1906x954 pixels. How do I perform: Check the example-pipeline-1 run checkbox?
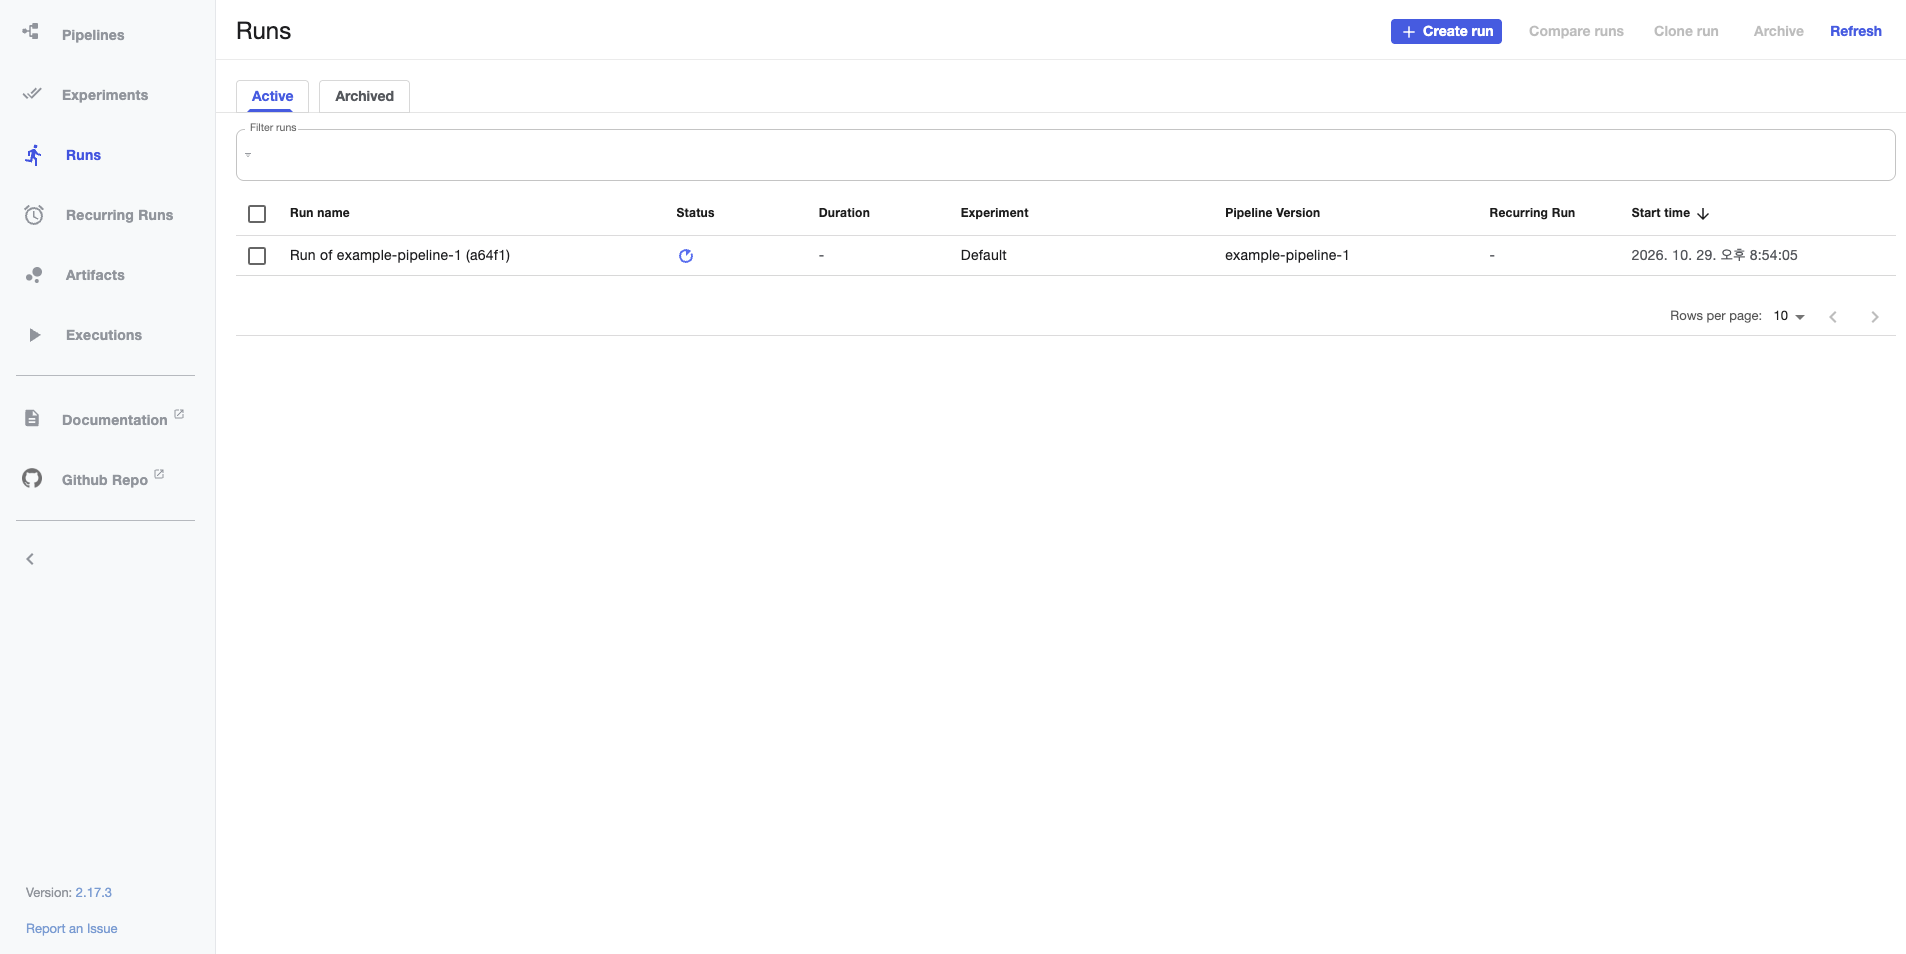pos(257,256)
